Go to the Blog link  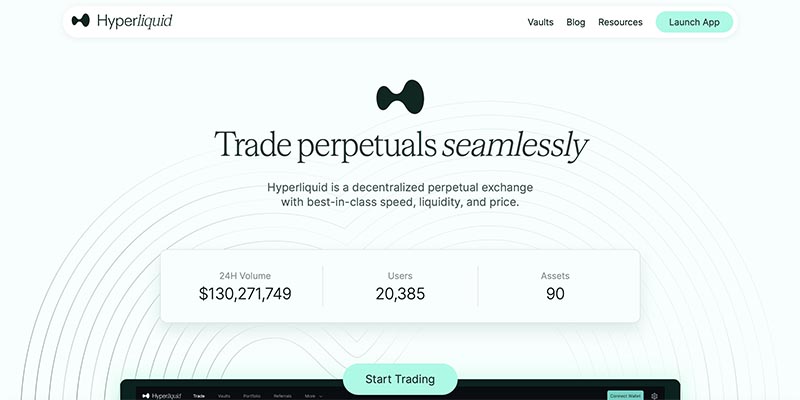[576, 22]
